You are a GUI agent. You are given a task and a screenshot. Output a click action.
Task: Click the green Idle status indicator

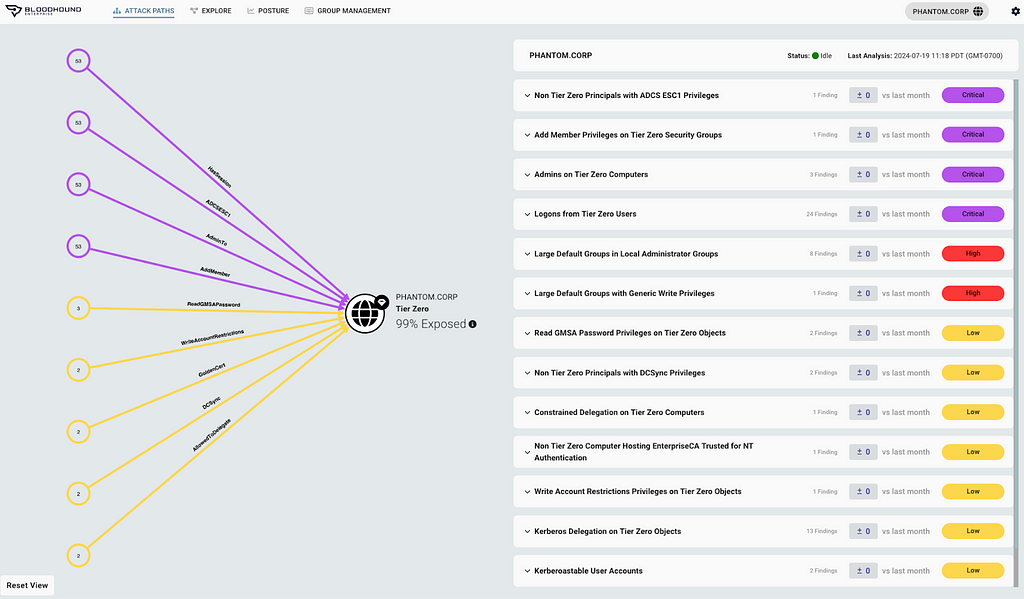(x=815, y=56)
